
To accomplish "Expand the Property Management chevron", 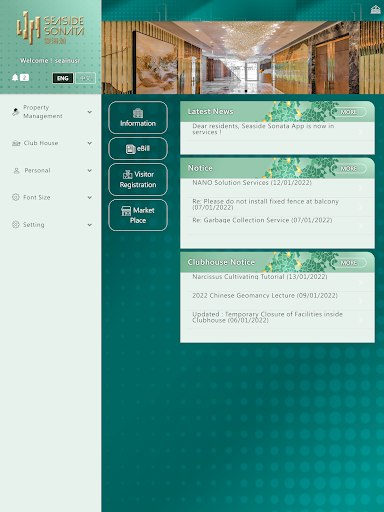I will tap(90, 112).
